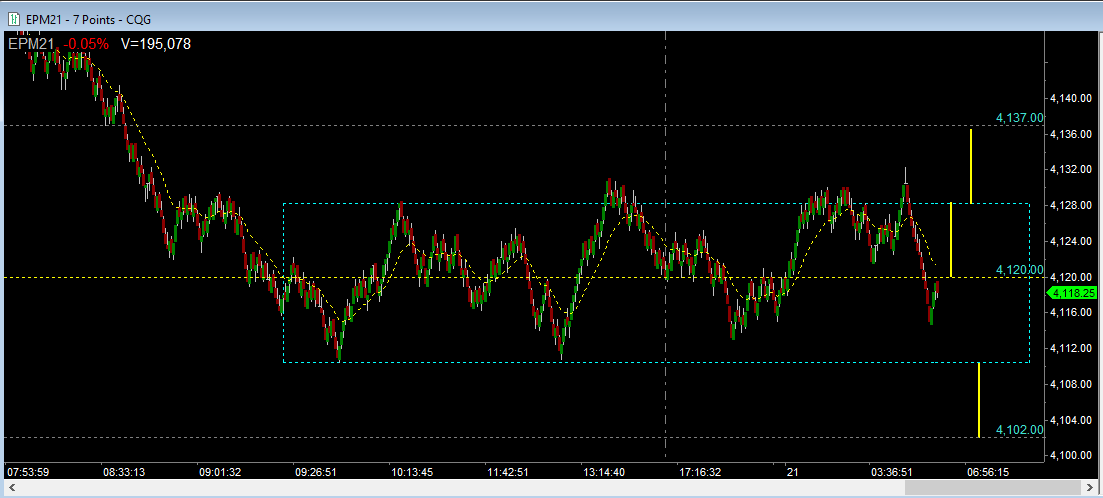Click the 21 date label on time axis

coord(791,471)
